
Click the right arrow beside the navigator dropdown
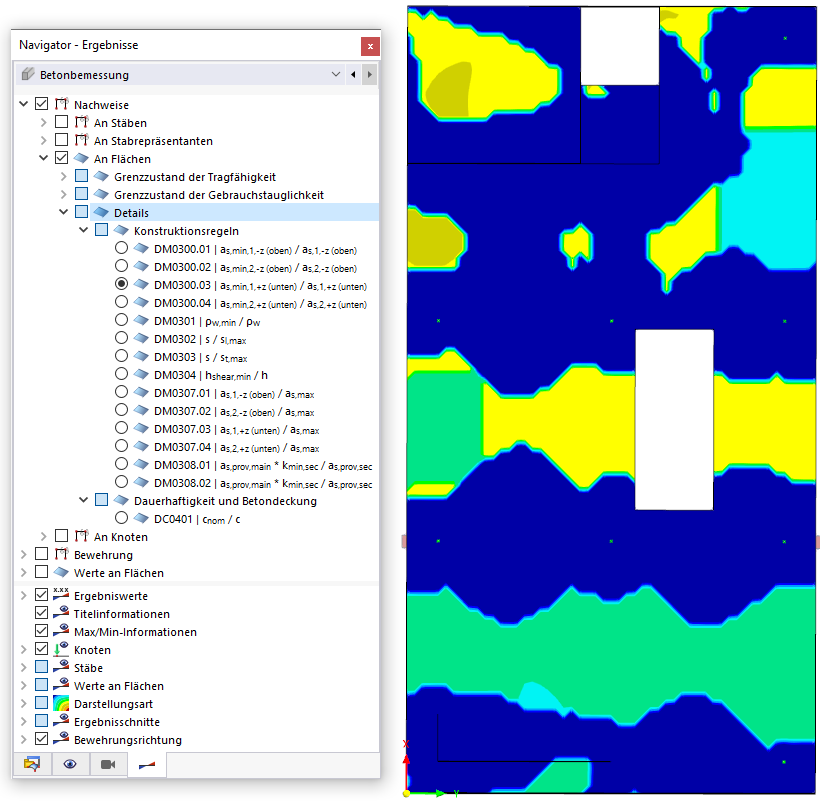coord(371,73)
